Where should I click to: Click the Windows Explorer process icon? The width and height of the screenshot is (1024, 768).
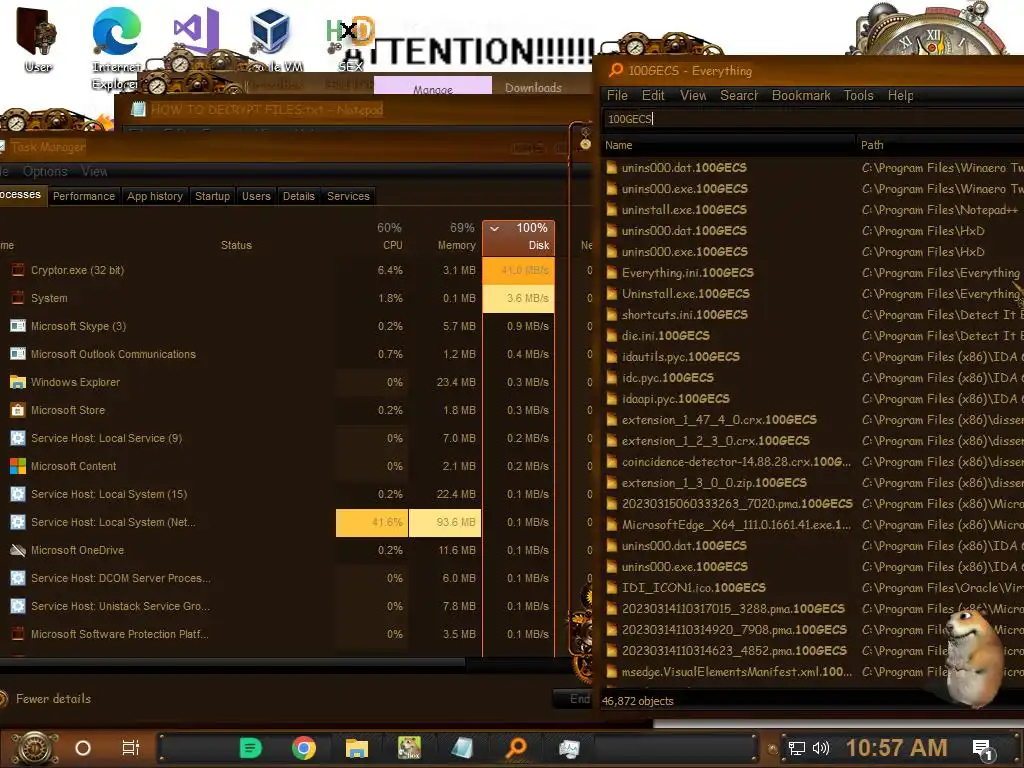click(x=18, y=382)
